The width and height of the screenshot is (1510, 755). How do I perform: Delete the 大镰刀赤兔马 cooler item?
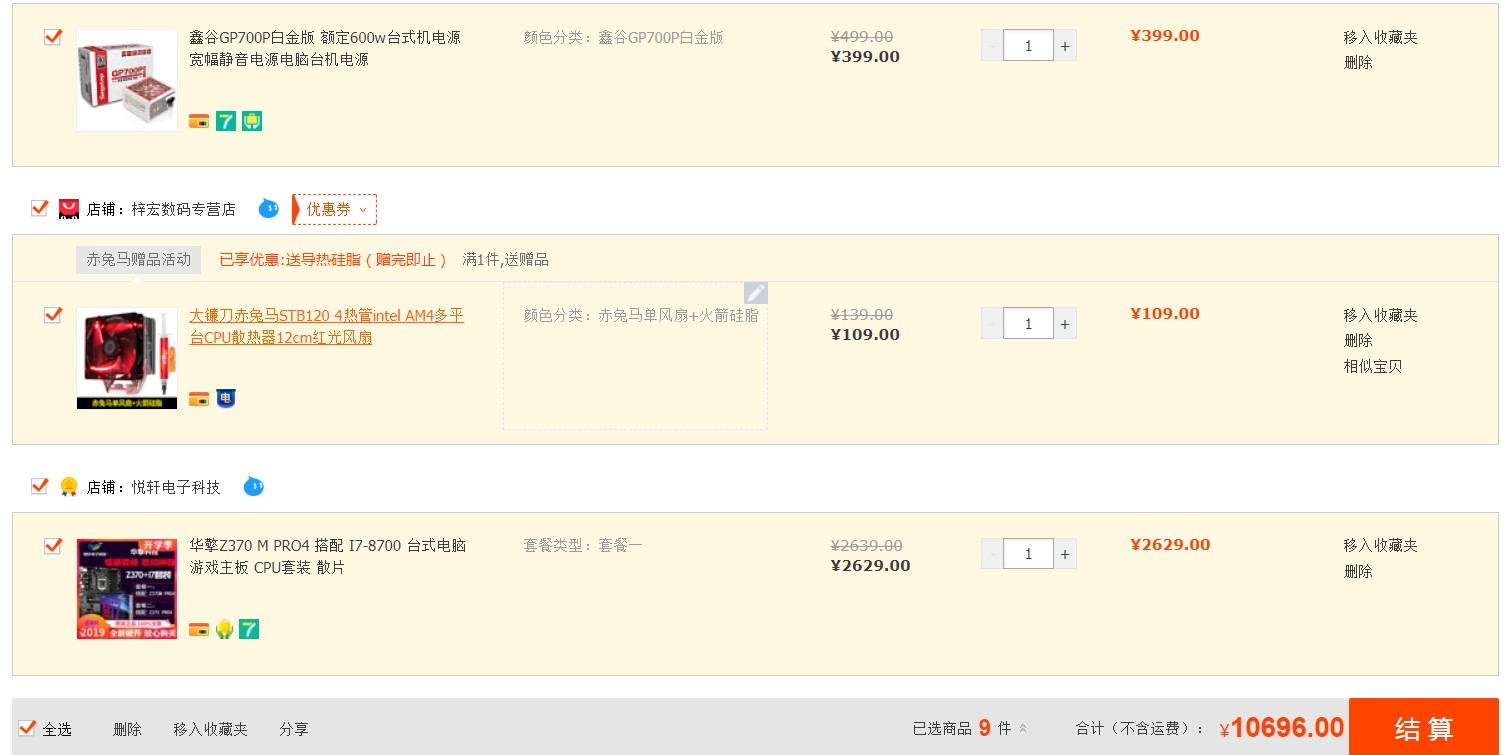[1358, 340]
